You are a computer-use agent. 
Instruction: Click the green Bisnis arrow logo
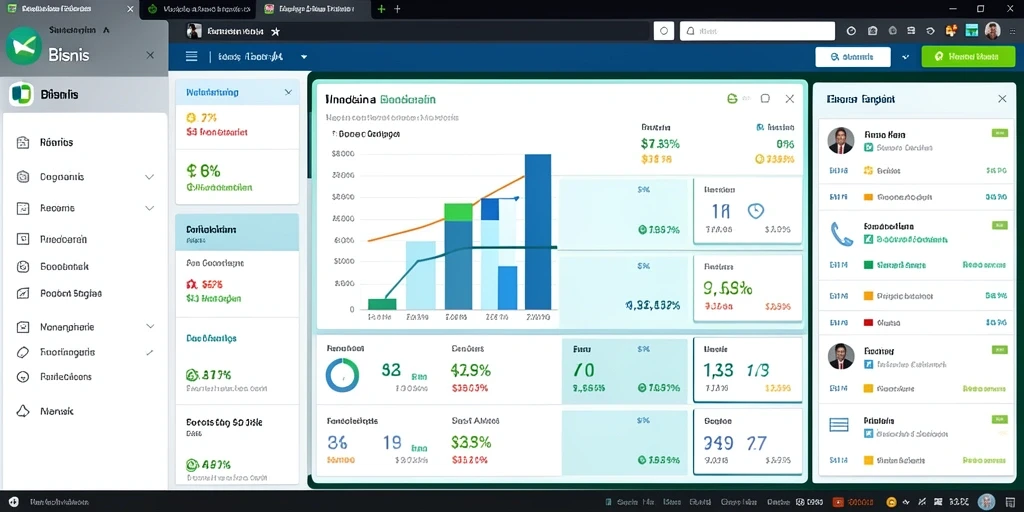[24, 46]
